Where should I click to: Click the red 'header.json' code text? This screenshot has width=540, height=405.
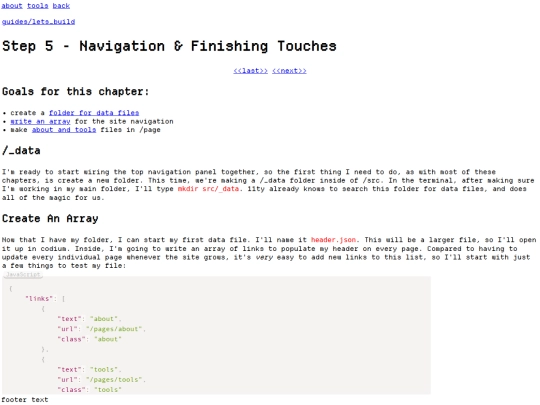(333, 240)
